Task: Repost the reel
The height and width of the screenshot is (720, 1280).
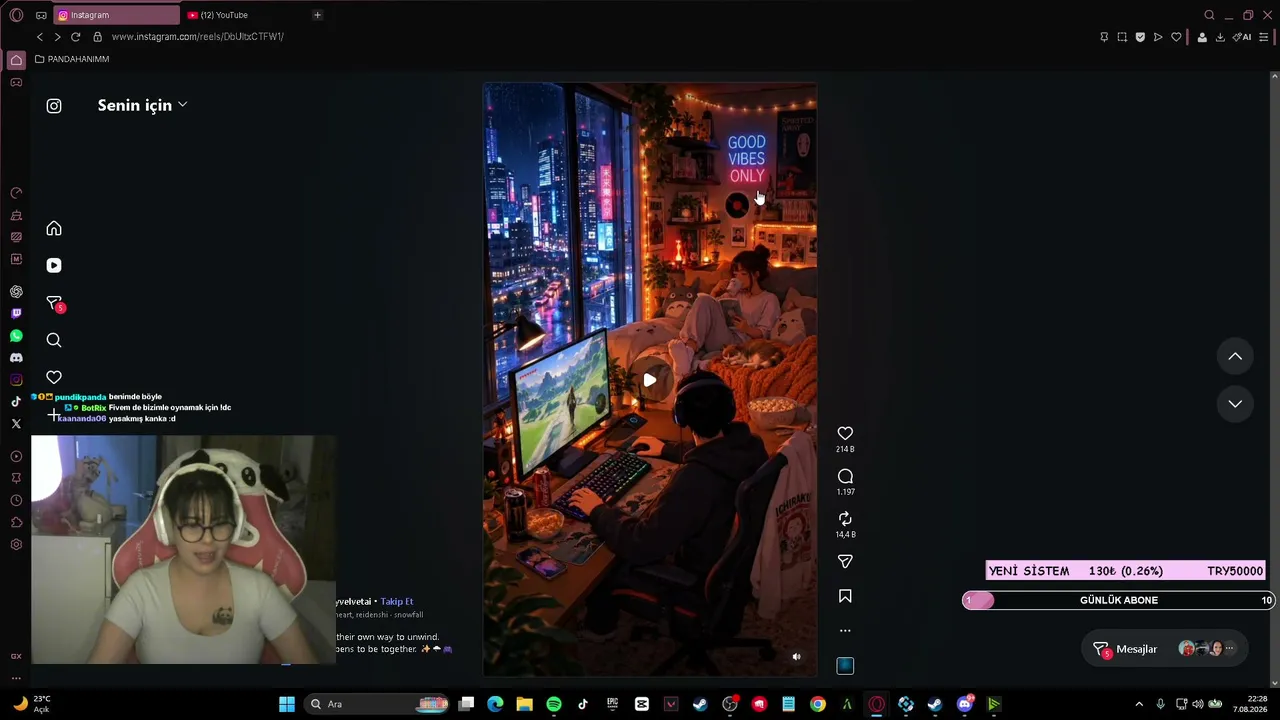Action: click(845, 518)
